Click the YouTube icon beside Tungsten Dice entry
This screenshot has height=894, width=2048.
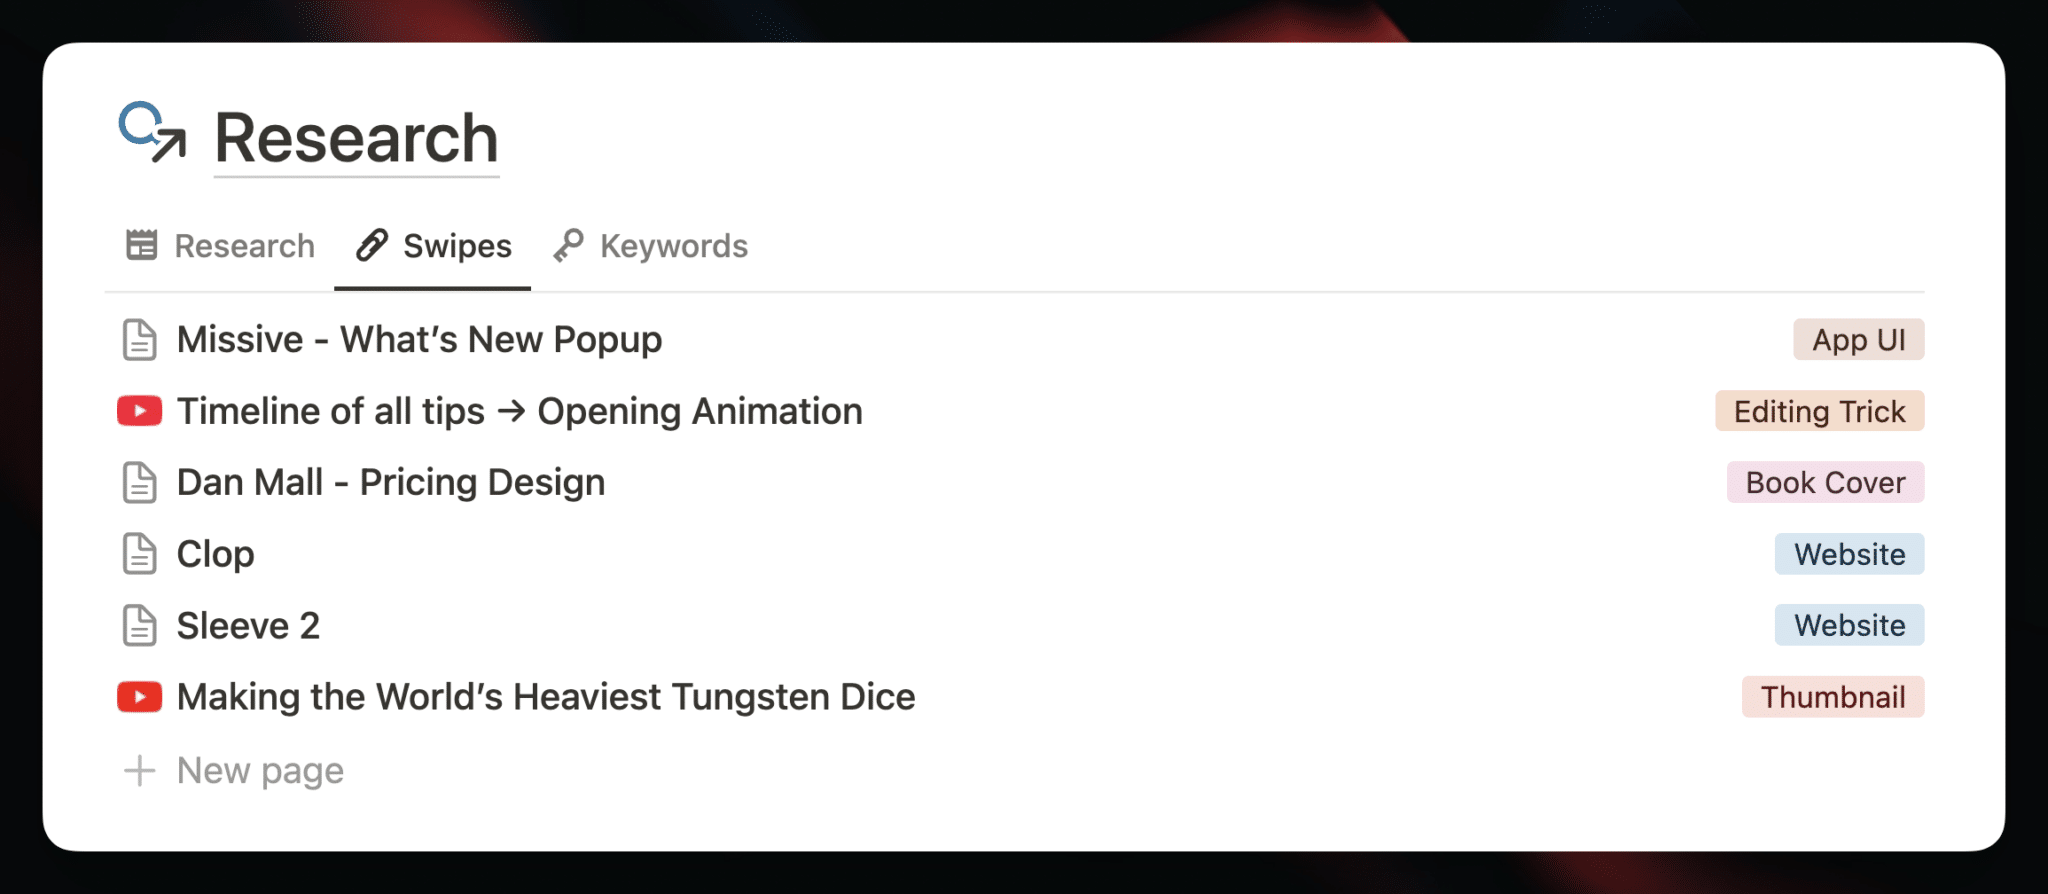pos(139,697)
